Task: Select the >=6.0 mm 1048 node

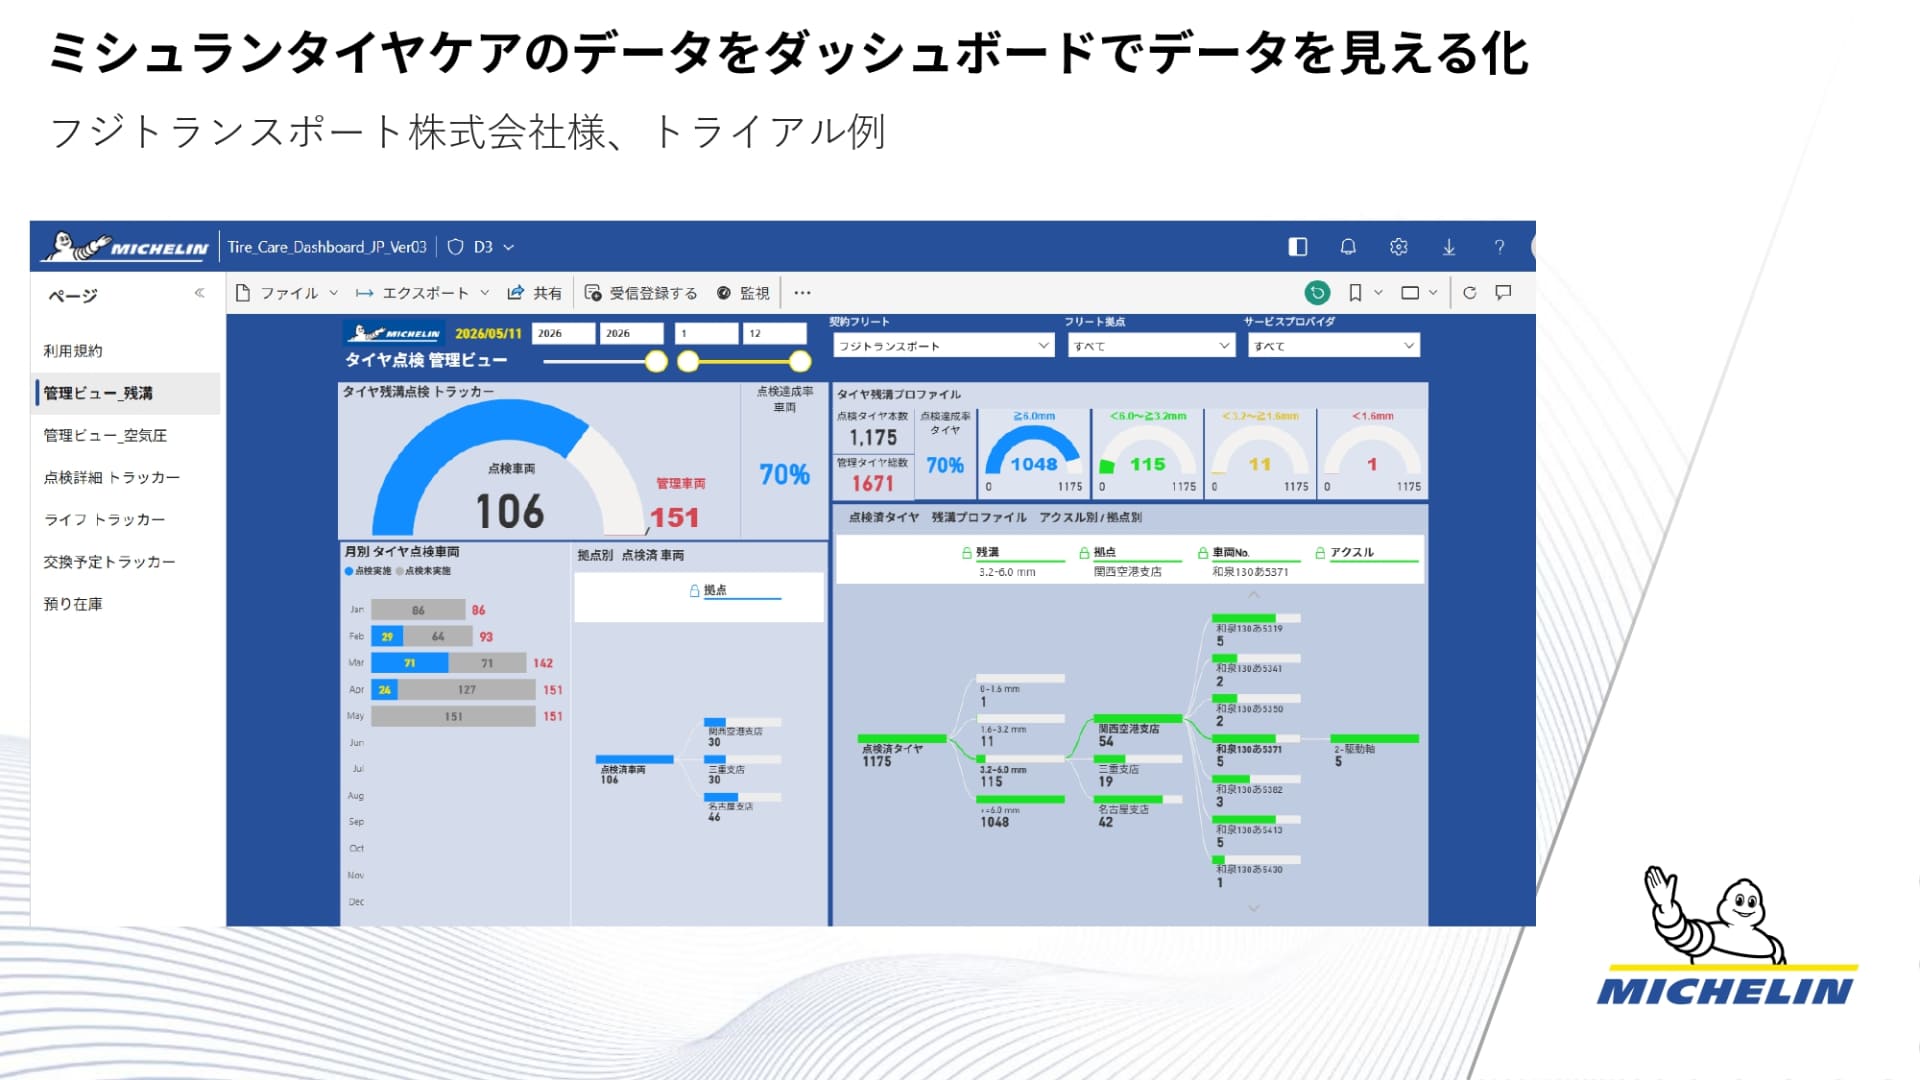Action: pyautogui.click(x=1020, y=812)
